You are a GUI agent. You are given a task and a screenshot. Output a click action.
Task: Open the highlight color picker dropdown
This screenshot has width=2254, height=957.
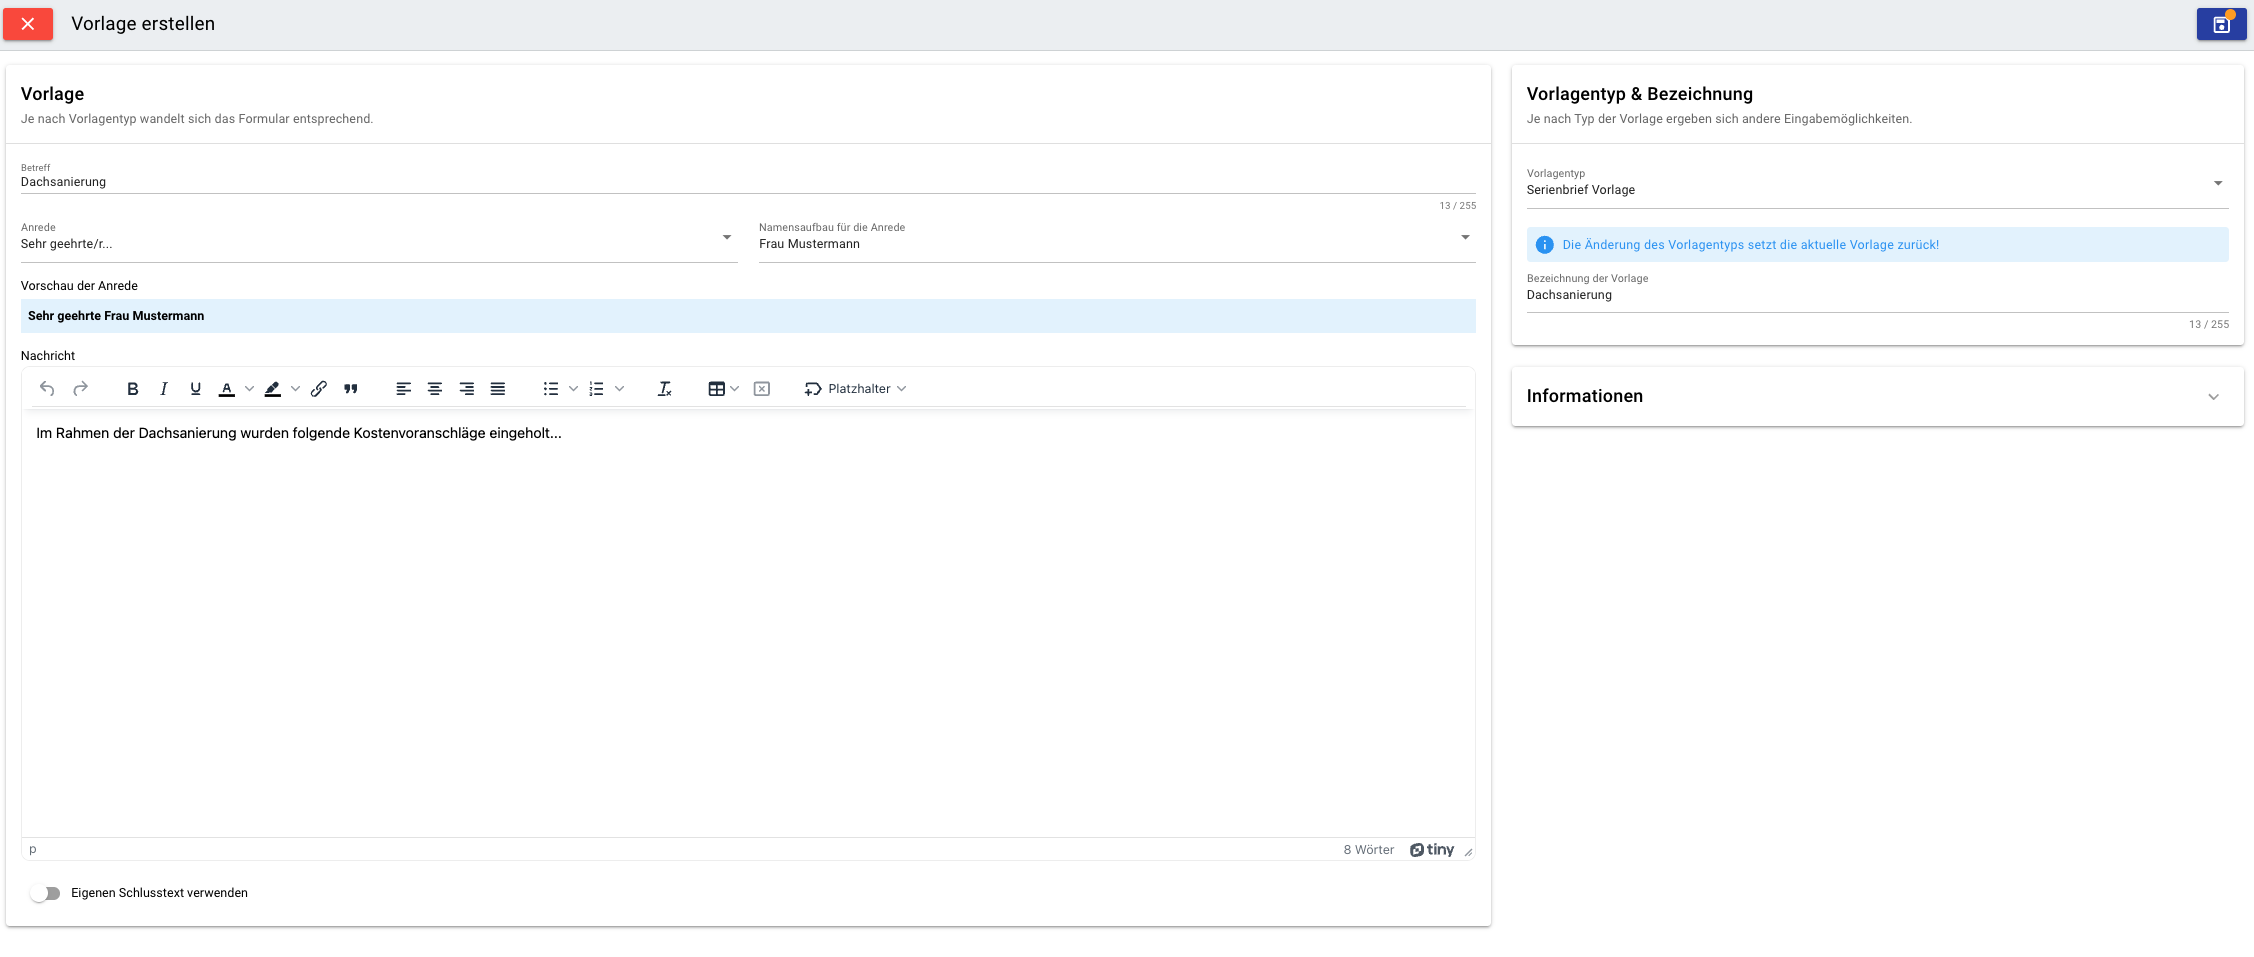pos(295,389)
